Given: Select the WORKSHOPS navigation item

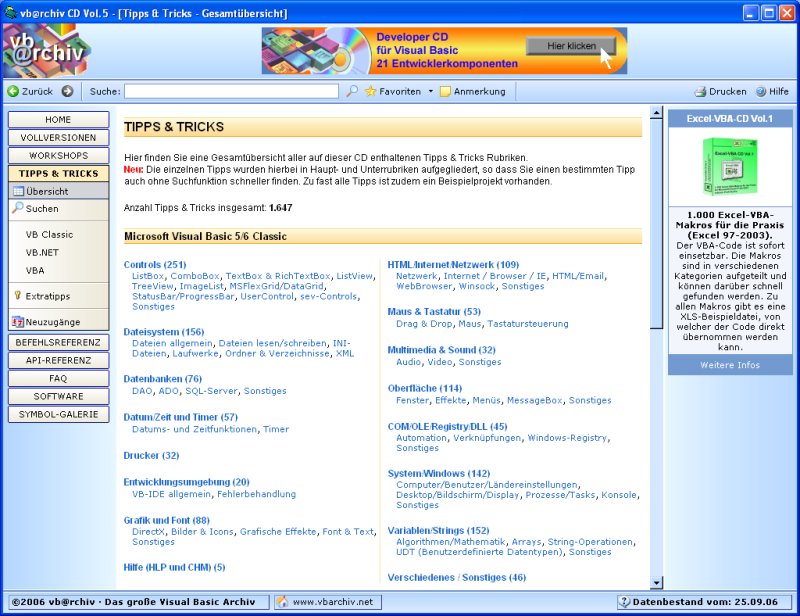Looking at the screenshot, I should 58,156.
